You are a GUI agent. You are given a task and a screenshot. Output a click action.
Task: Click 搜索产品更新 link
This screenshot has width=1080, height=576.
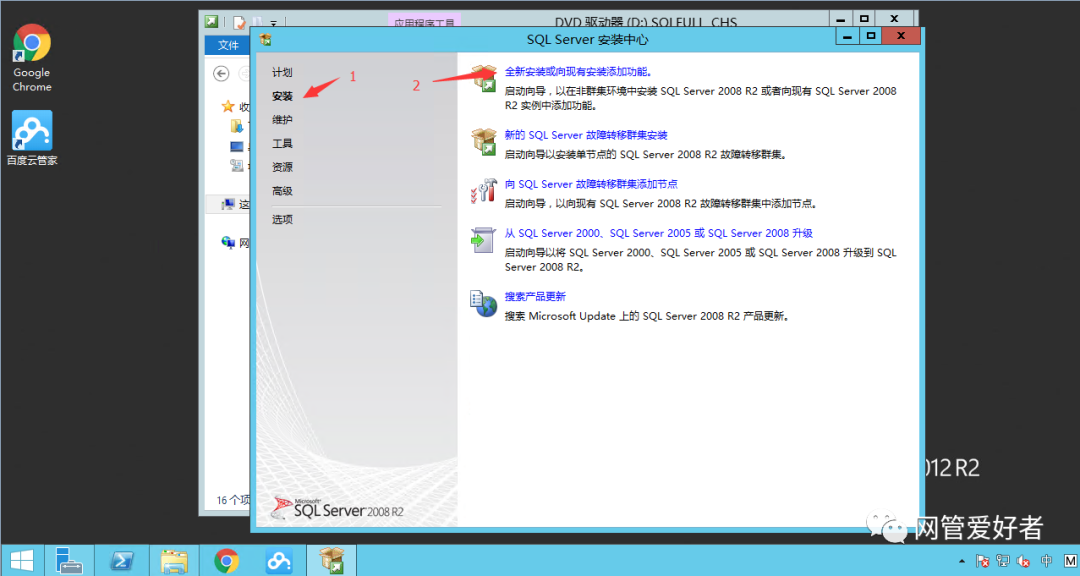pos(535,296)
